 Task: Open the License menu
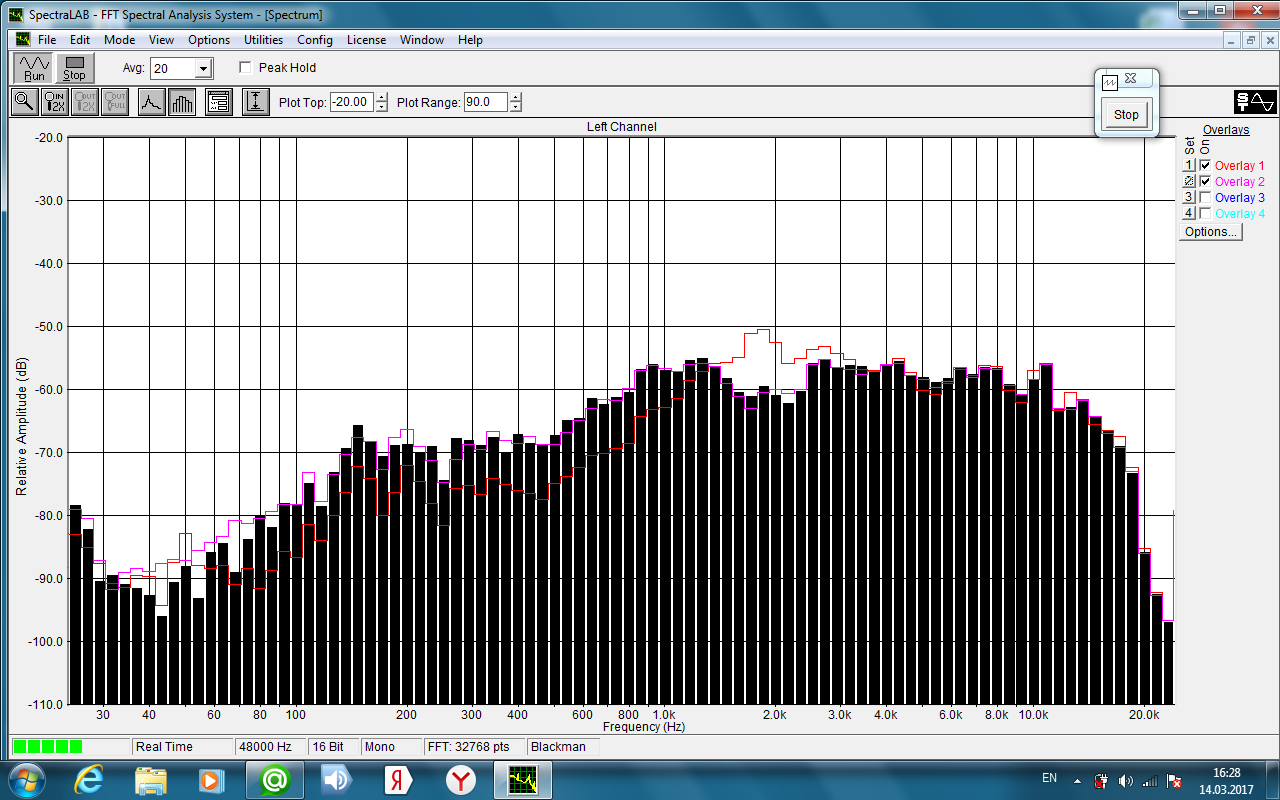point(366,40)
